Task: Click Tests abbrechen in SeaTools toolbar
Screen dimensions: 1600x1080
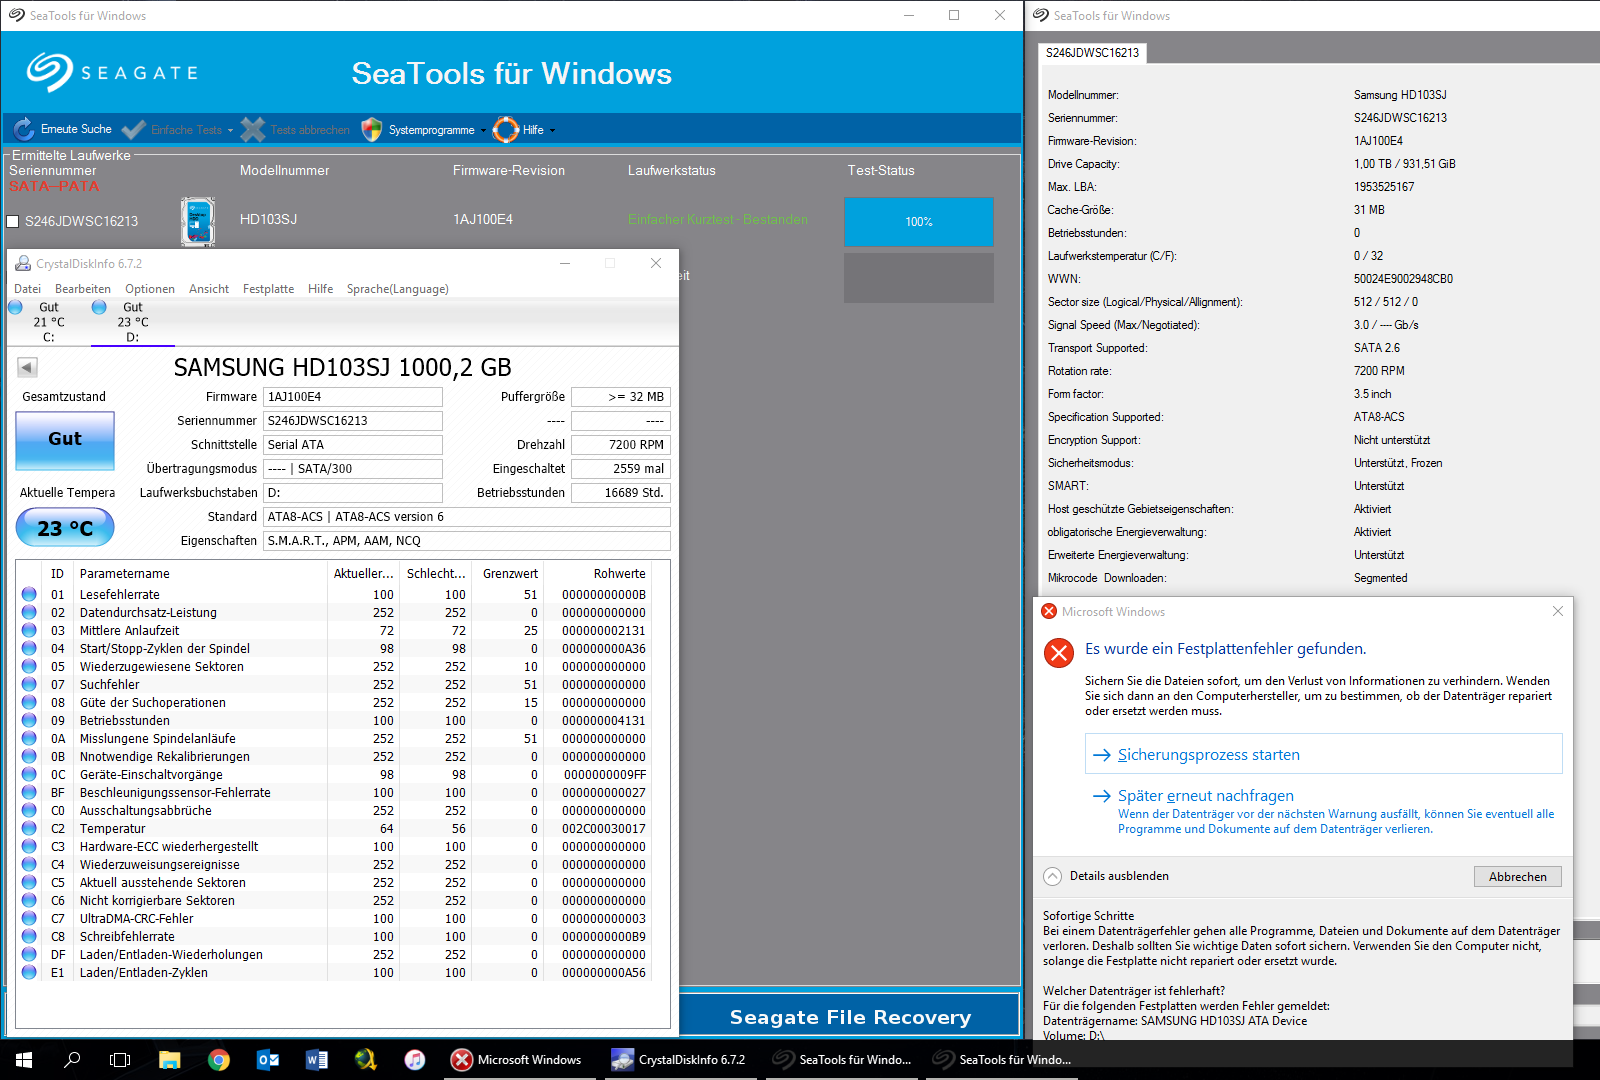Action: (296, 130)
